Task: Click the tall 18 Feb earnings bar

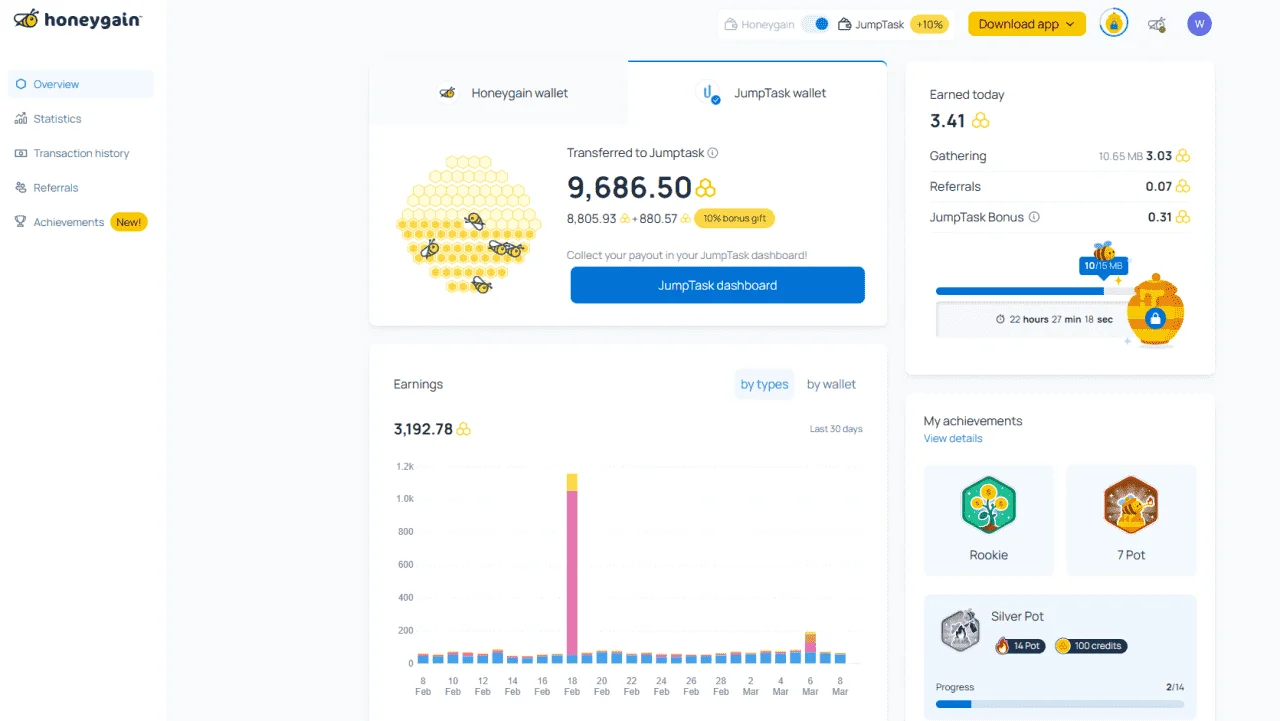Action: coord(572,568)
